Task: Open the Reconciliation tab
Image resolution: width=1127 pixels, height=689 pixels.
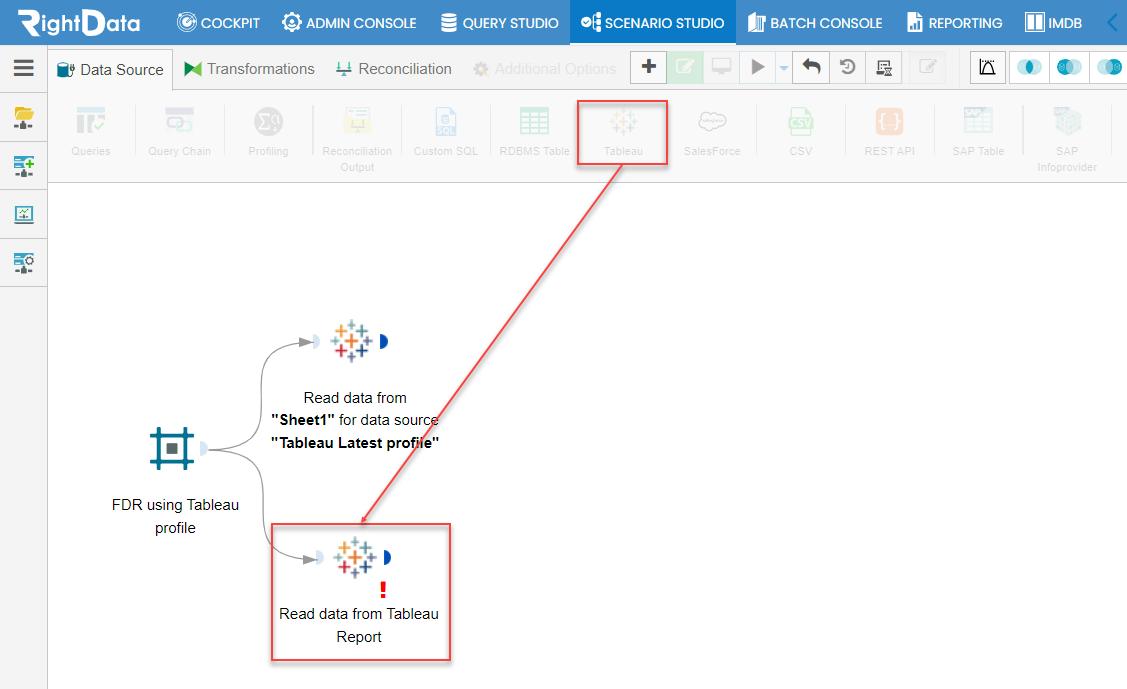Action: pyautogui.click(x=393, y=69)
